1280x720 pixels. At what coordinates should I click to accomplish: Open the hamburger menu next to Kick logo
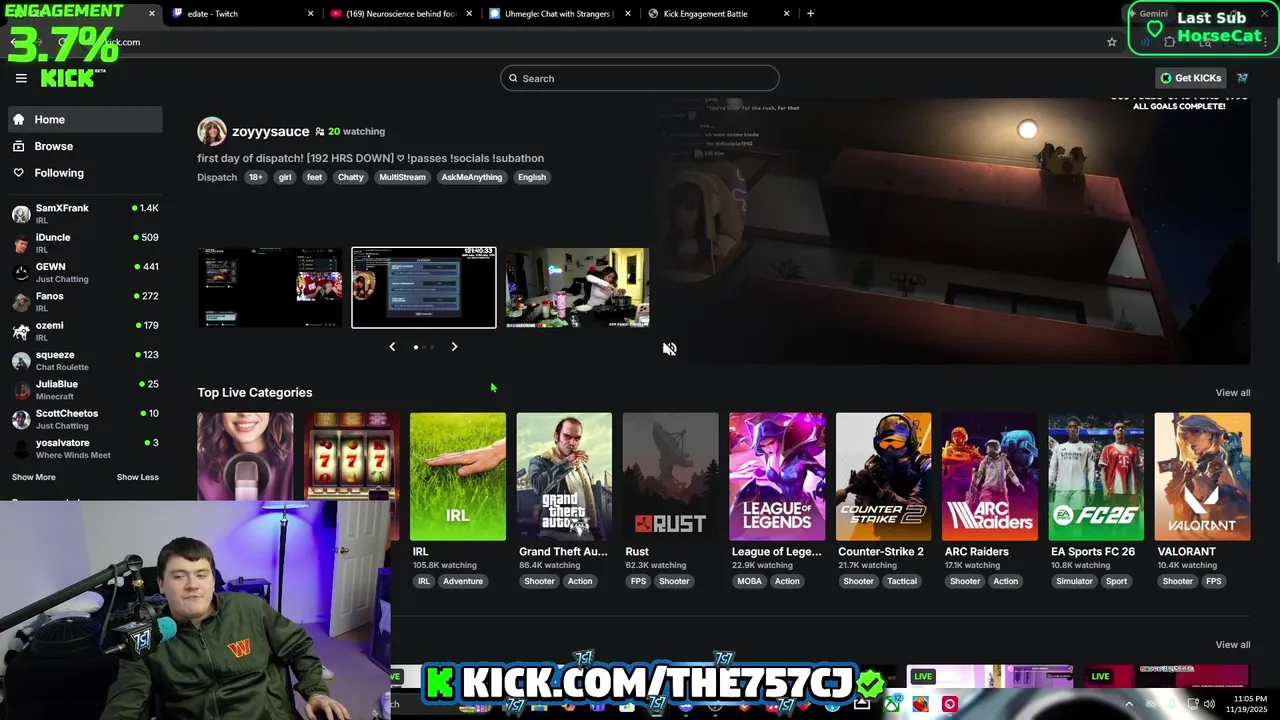tap(21, 78)
